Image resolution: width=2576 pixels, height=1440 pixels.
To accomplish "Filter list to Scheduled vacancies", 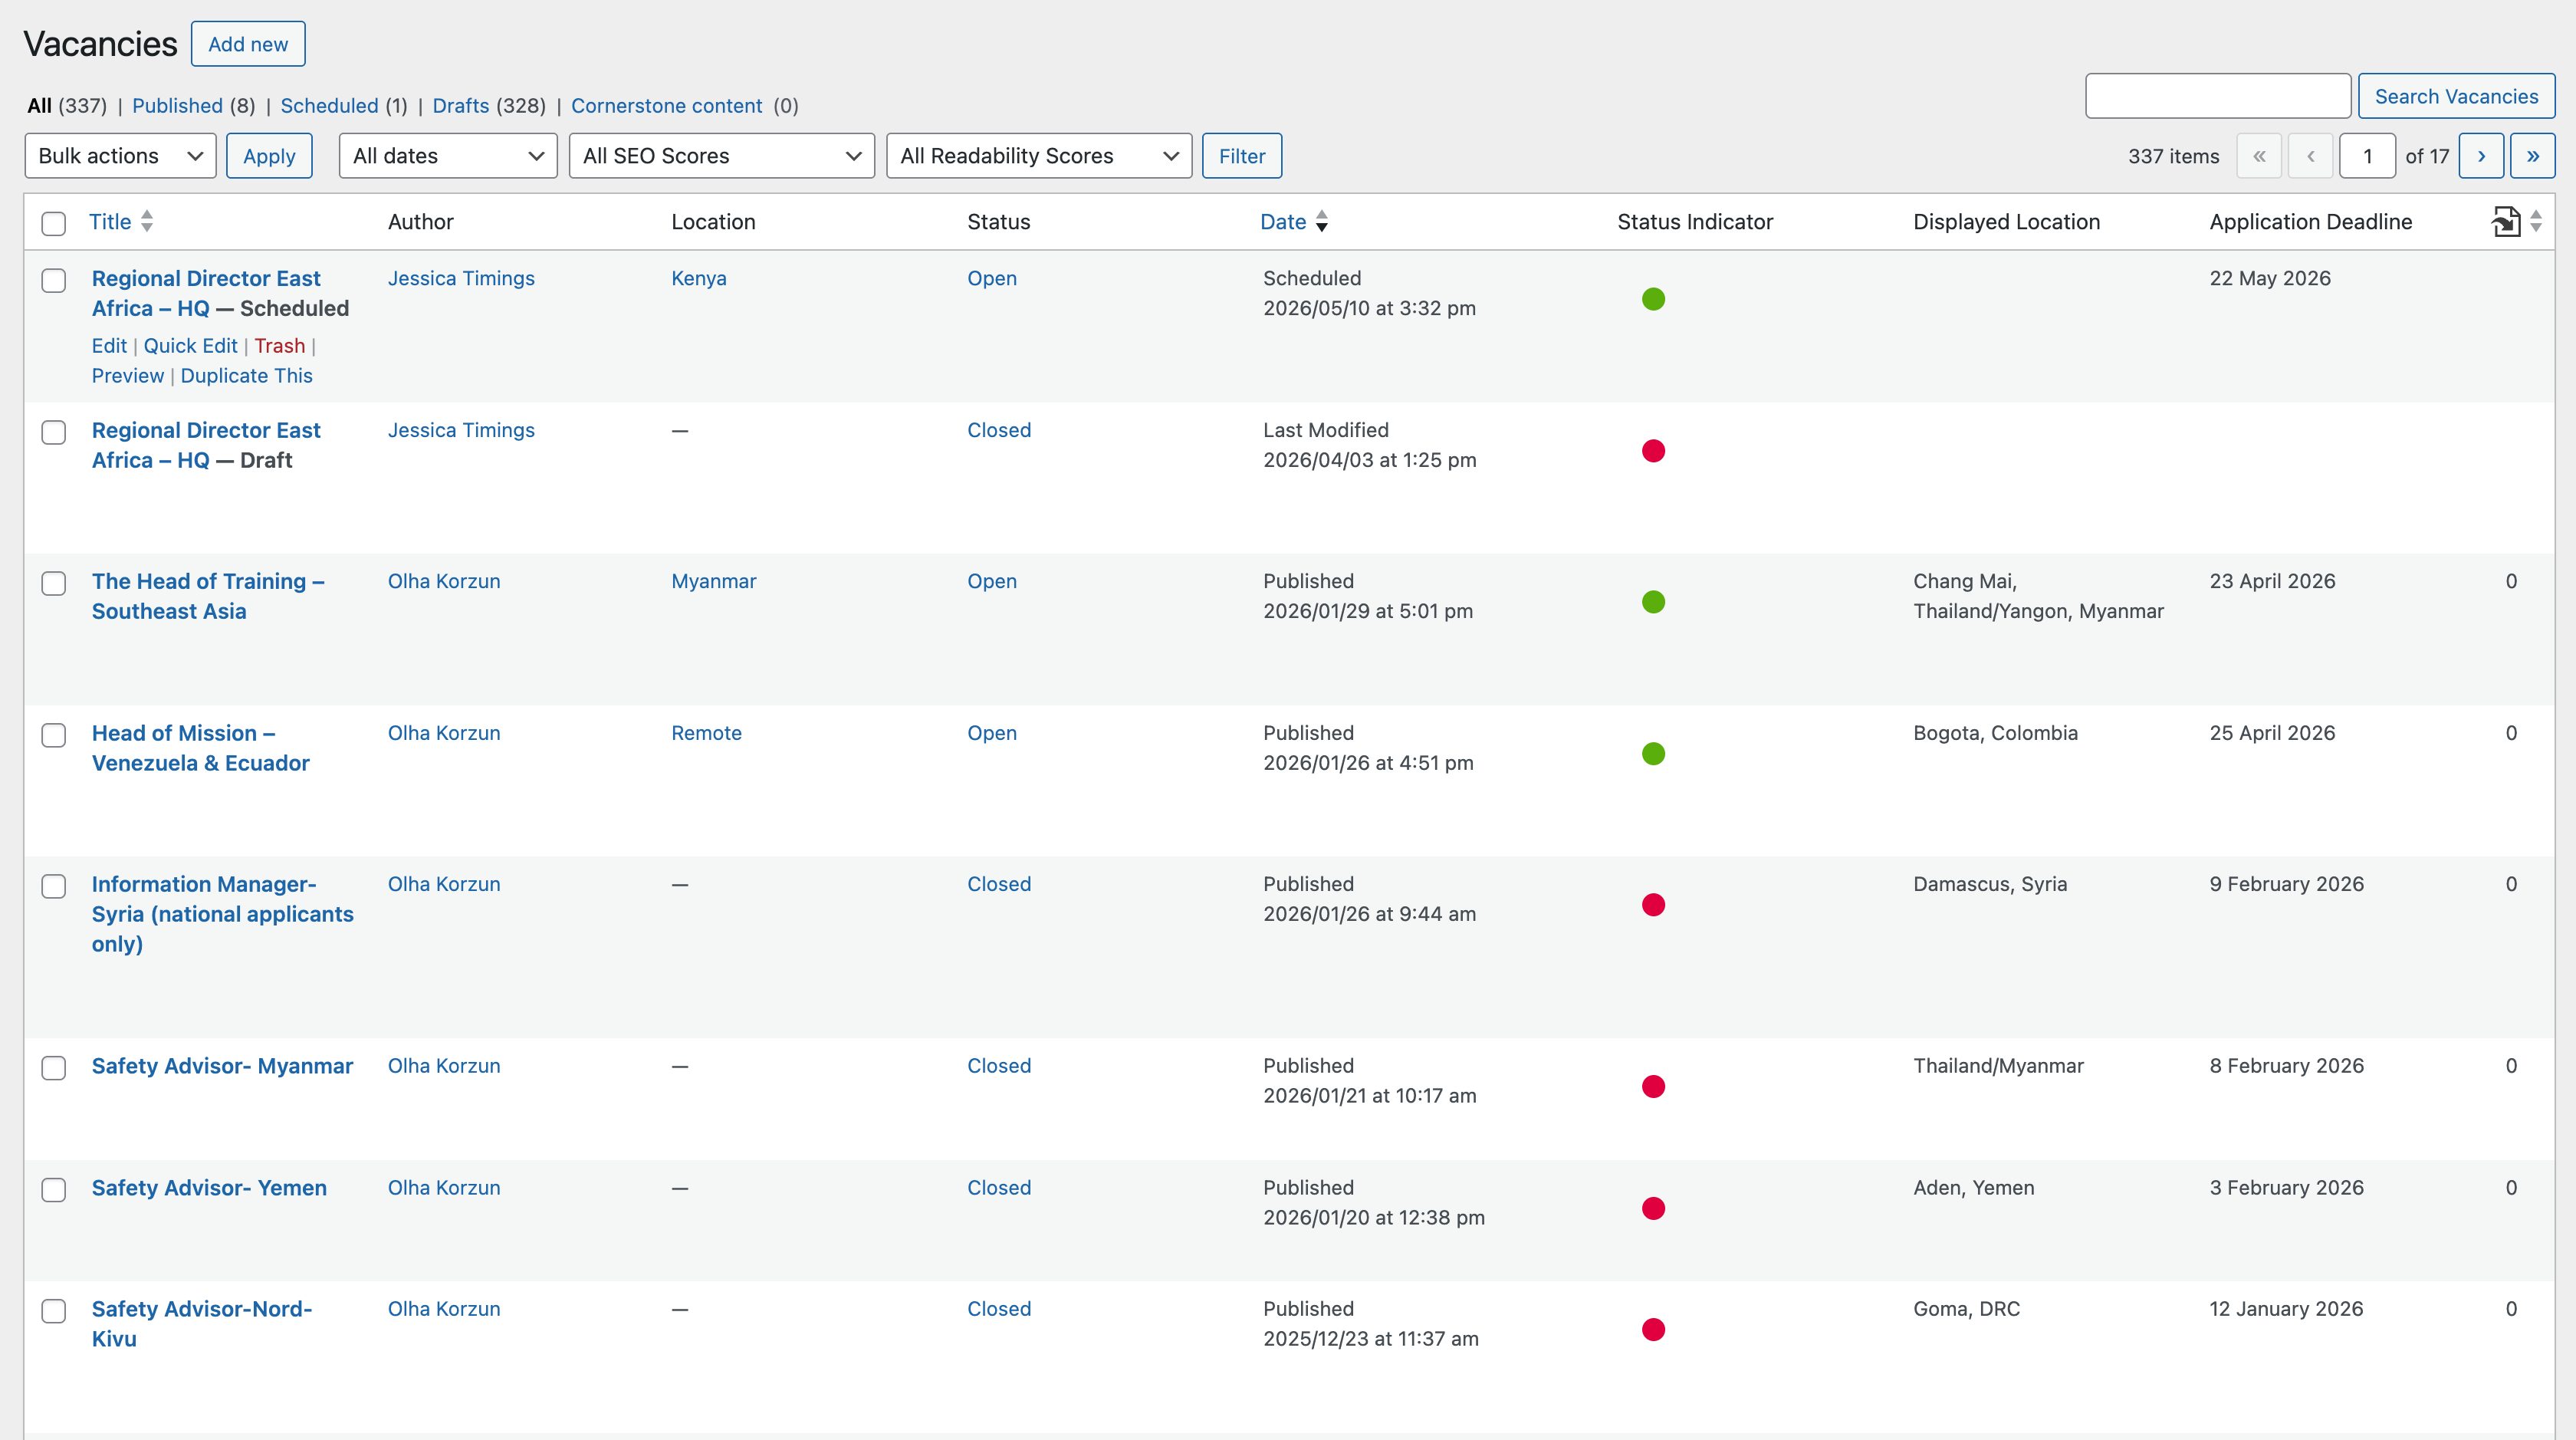I will click(x=329, y=106).
